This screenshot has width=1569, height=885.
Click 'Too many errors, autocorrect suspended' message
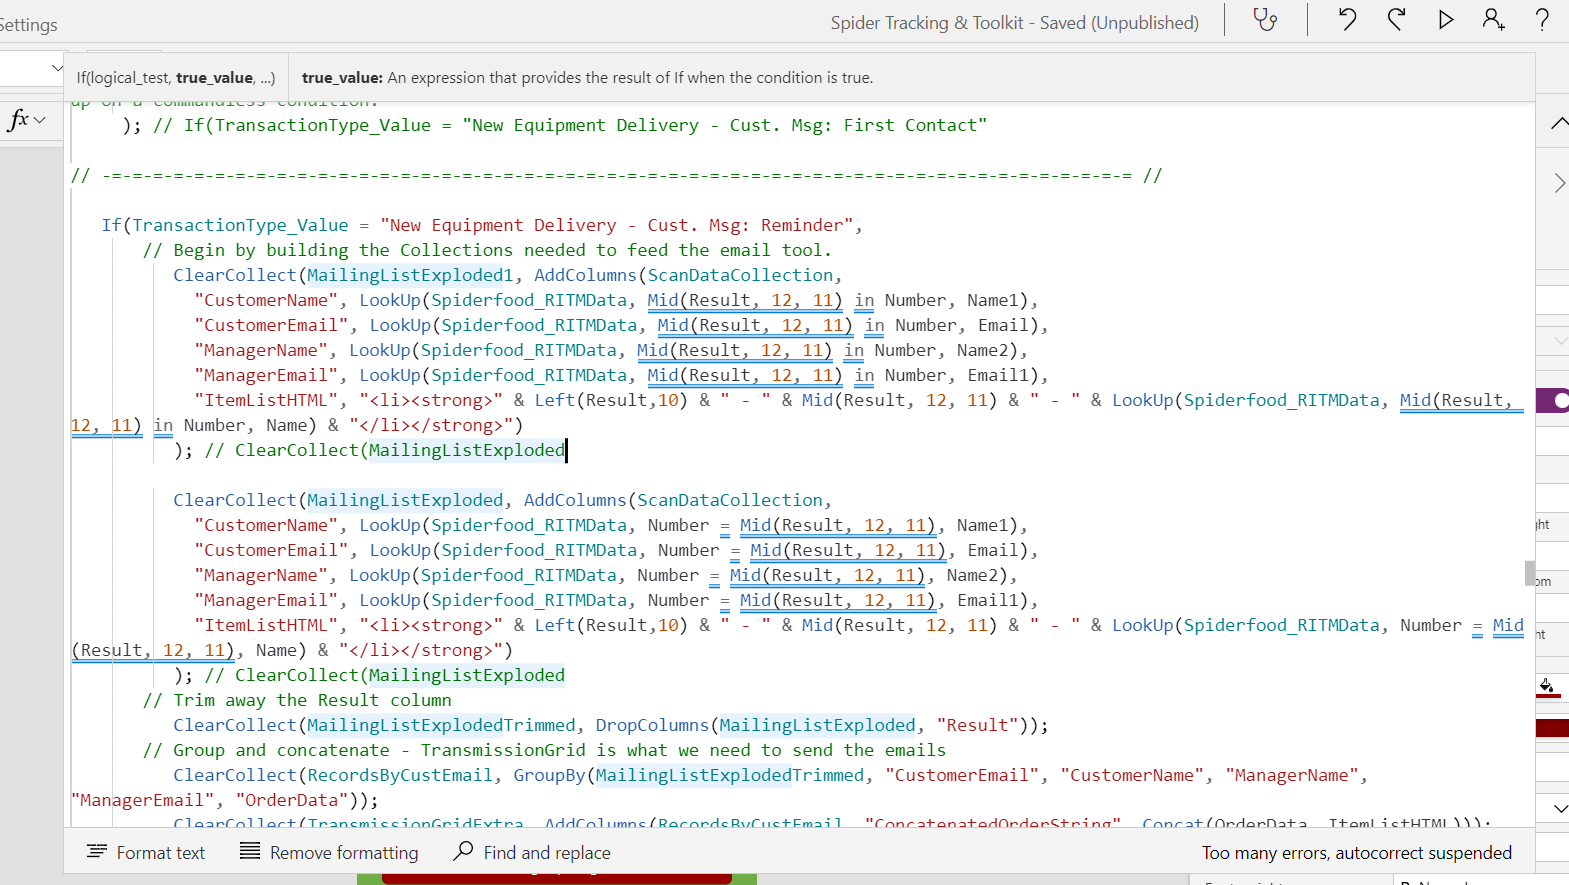pos(1357,852)
